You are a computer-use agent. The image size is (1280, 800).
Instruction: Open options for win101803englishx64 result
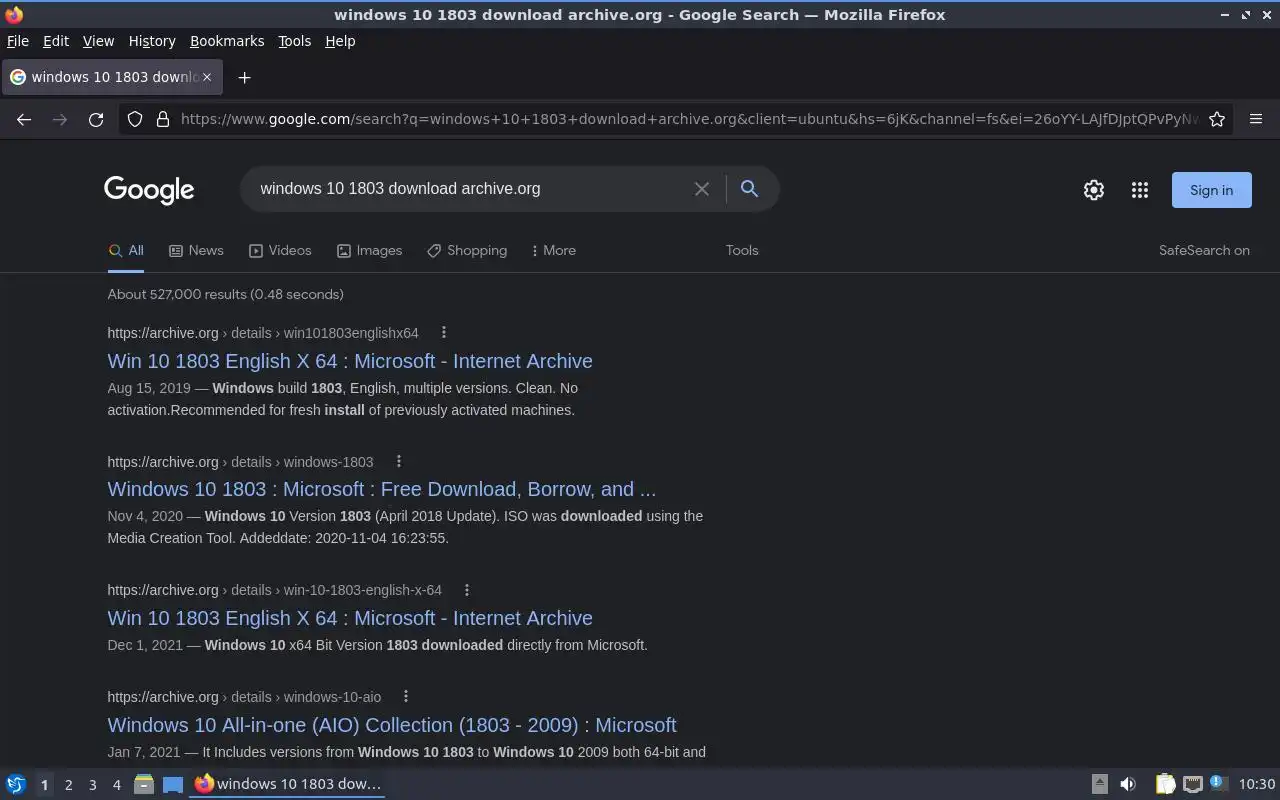[x=444, y=332]
